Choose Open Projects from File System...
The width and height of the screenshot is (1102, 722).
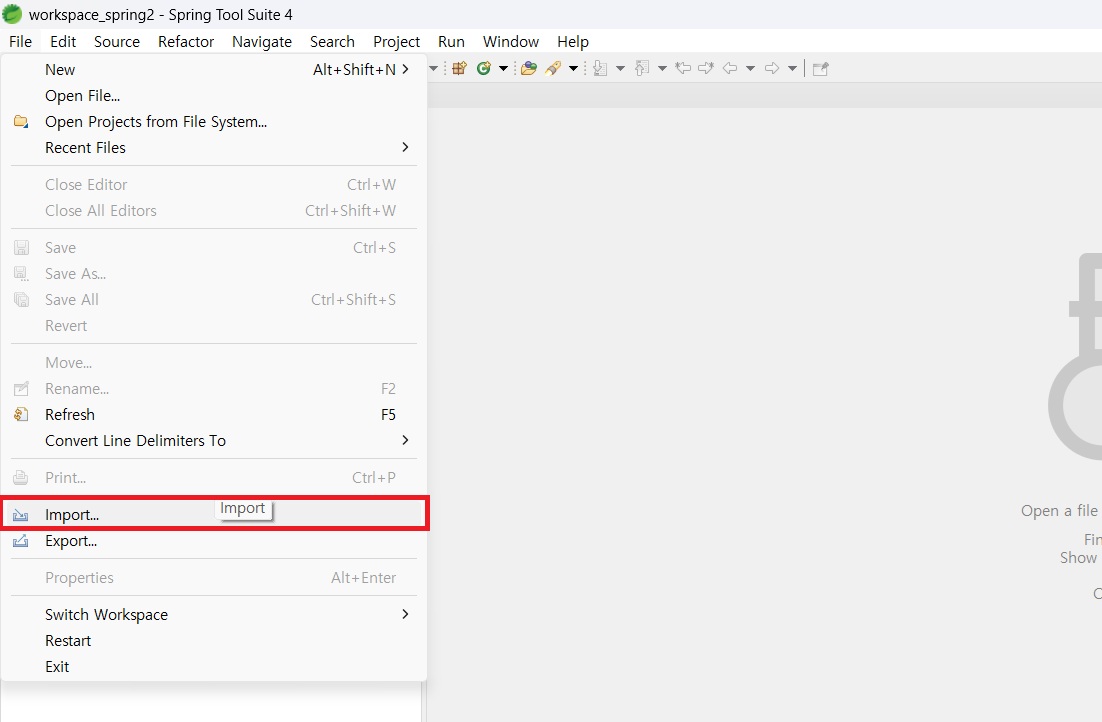click(214, 122)
